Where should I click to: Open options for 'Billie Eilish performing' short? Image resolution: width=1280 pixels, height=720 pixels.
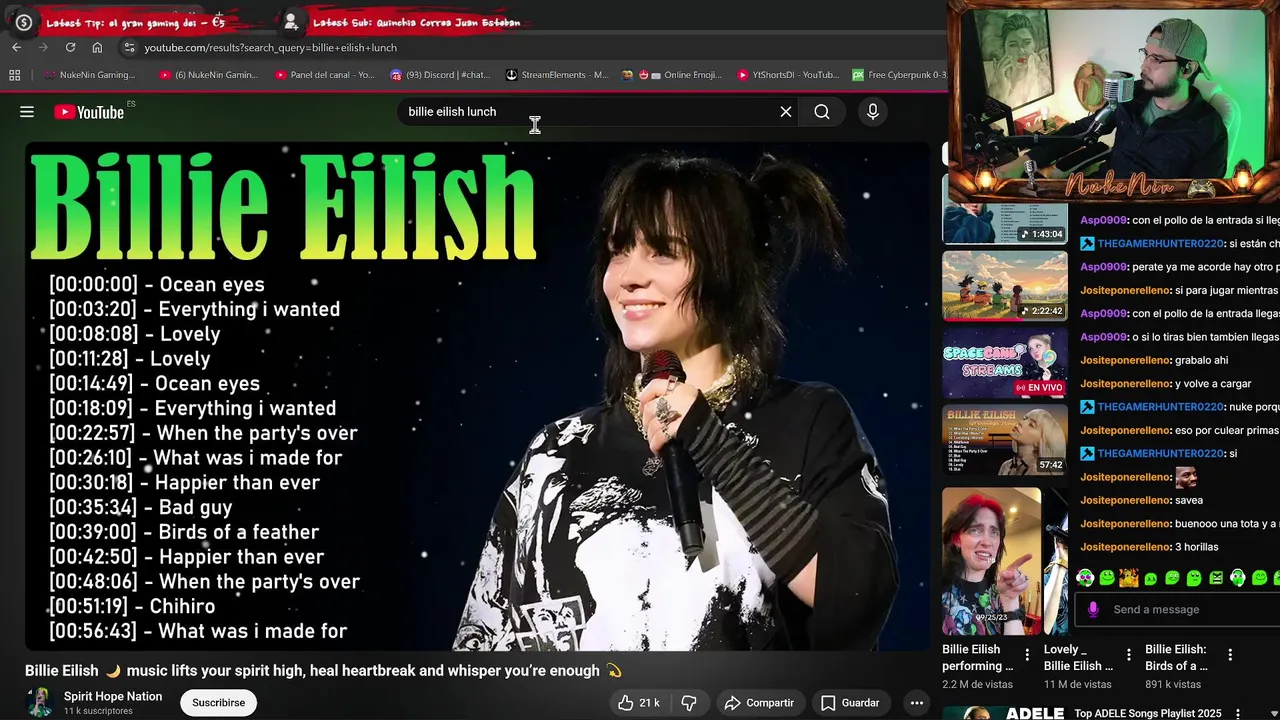pos(1027,656)
